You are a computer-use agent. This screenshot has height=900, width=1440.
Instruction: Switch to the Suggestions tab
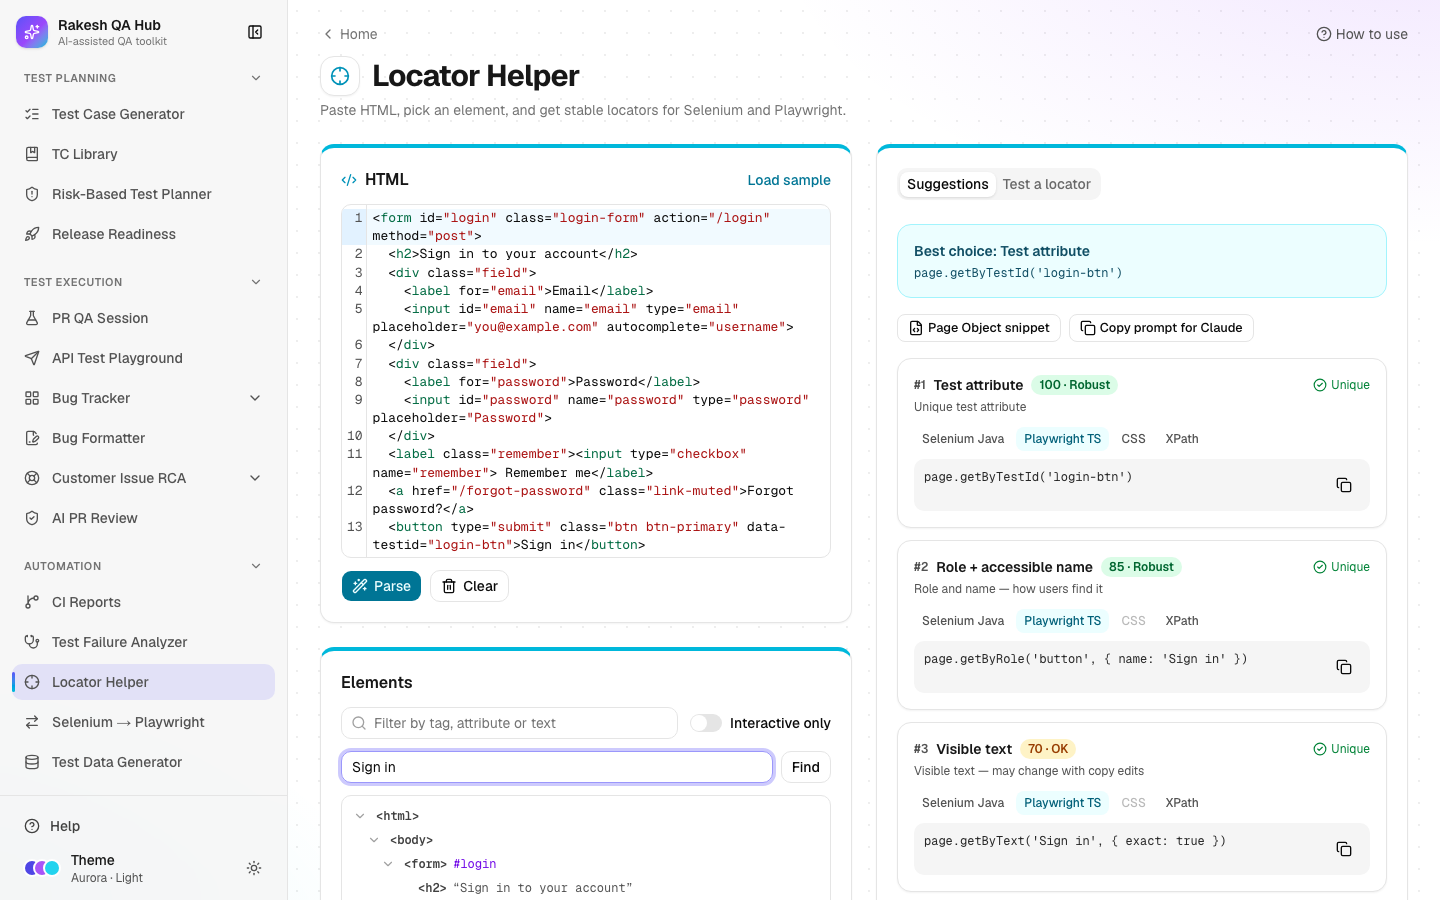coord(947,184)
